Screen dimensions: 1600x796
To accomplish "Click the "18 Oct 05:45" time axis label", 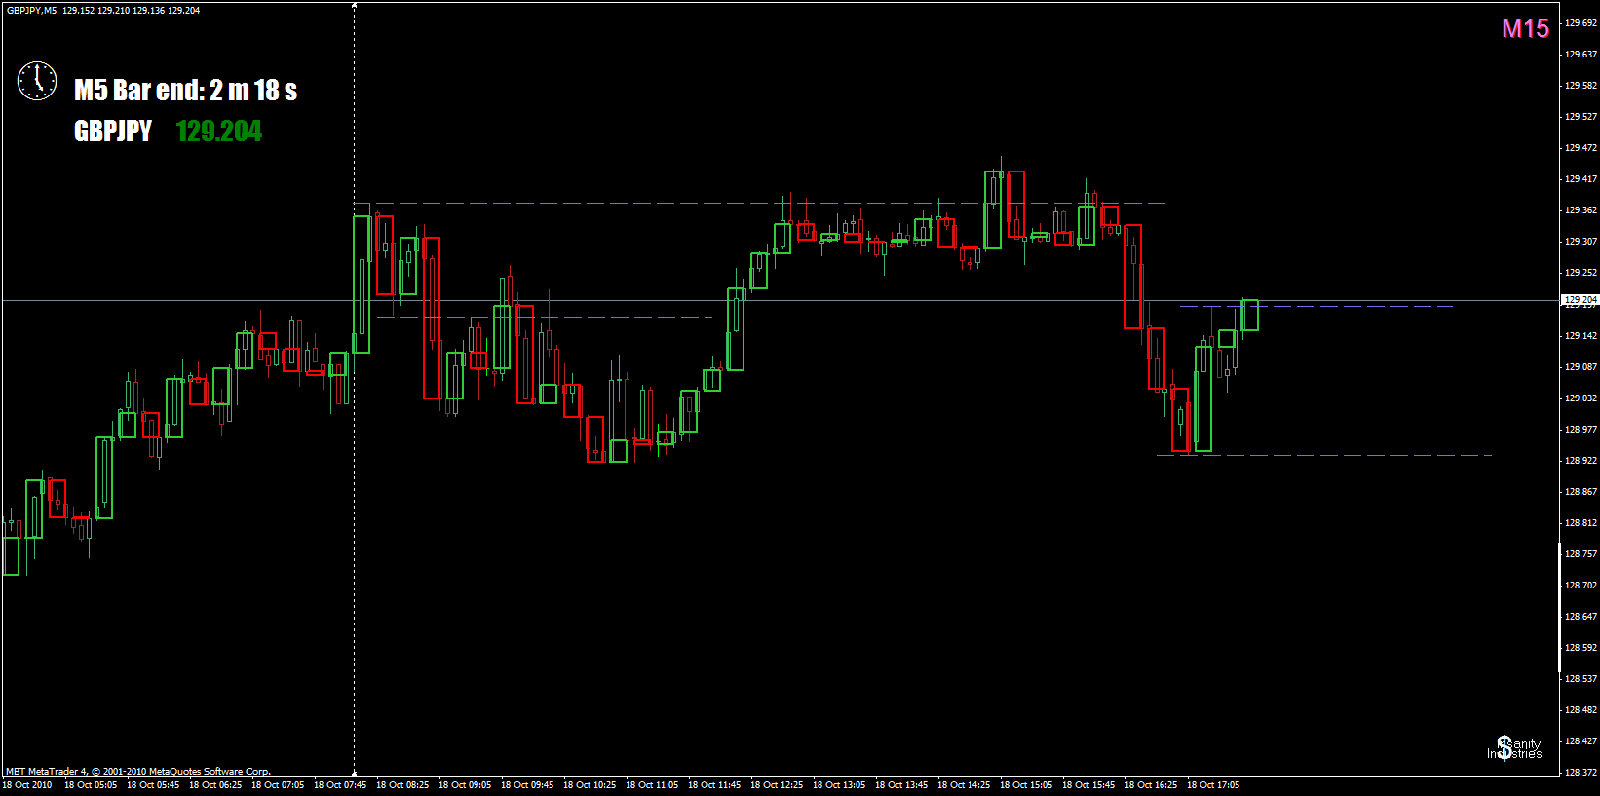I will [153, 785].
